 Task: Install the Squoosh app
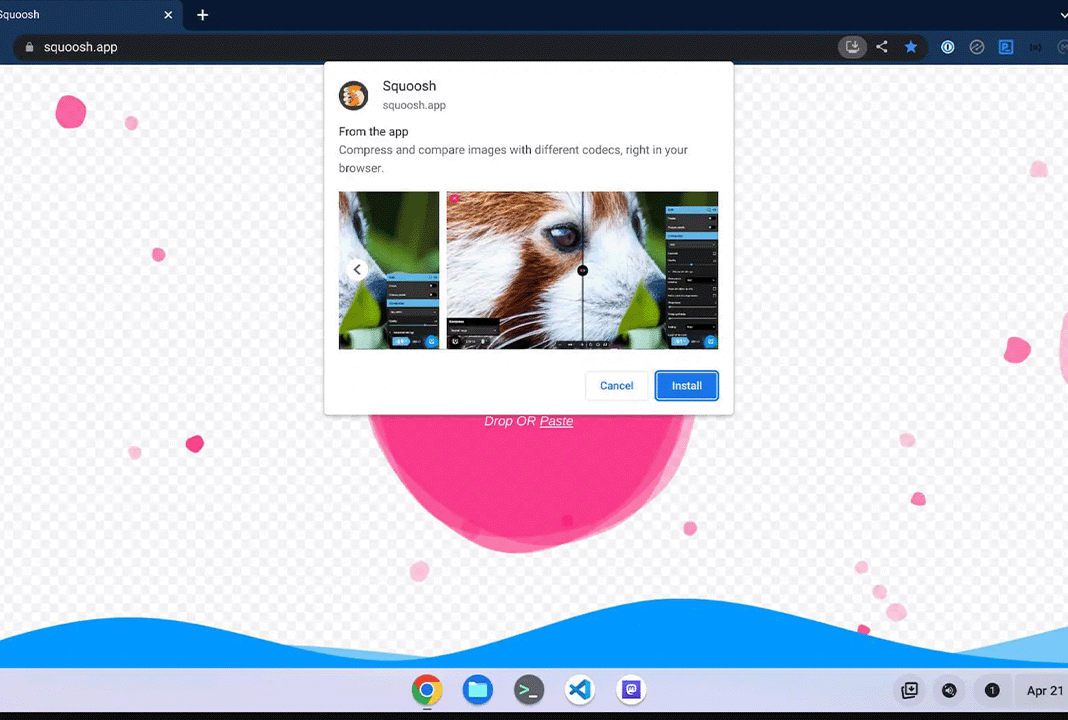click(x=687, y=386)
